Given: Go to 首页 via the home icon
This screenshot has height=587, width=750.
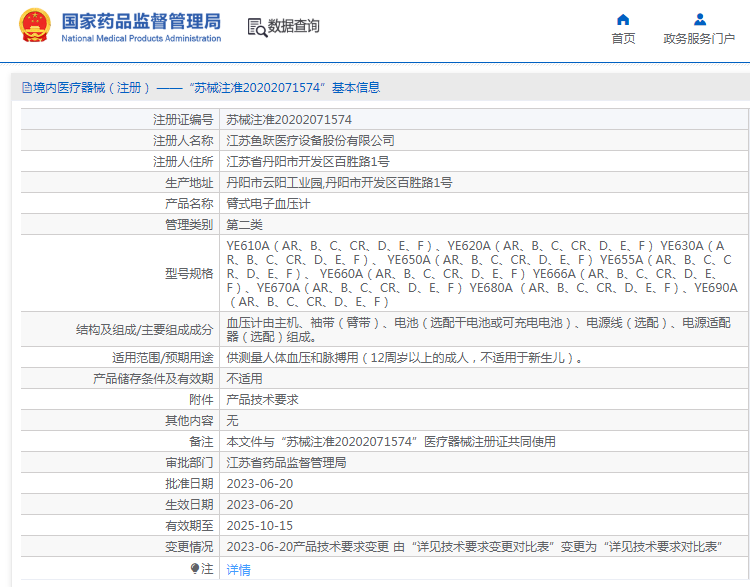Looking at the screenshot, I should point(623,20).
